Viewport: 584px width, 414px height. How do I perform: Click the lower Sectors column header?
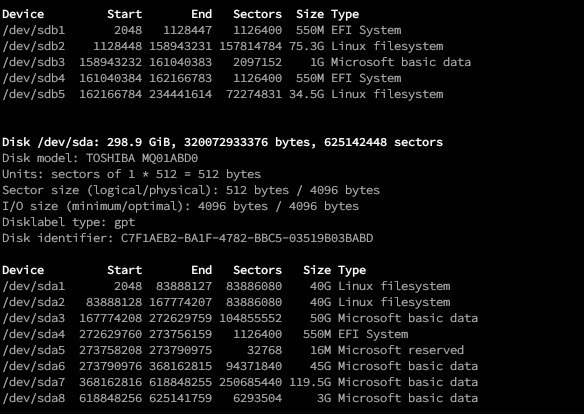[257, 270]
